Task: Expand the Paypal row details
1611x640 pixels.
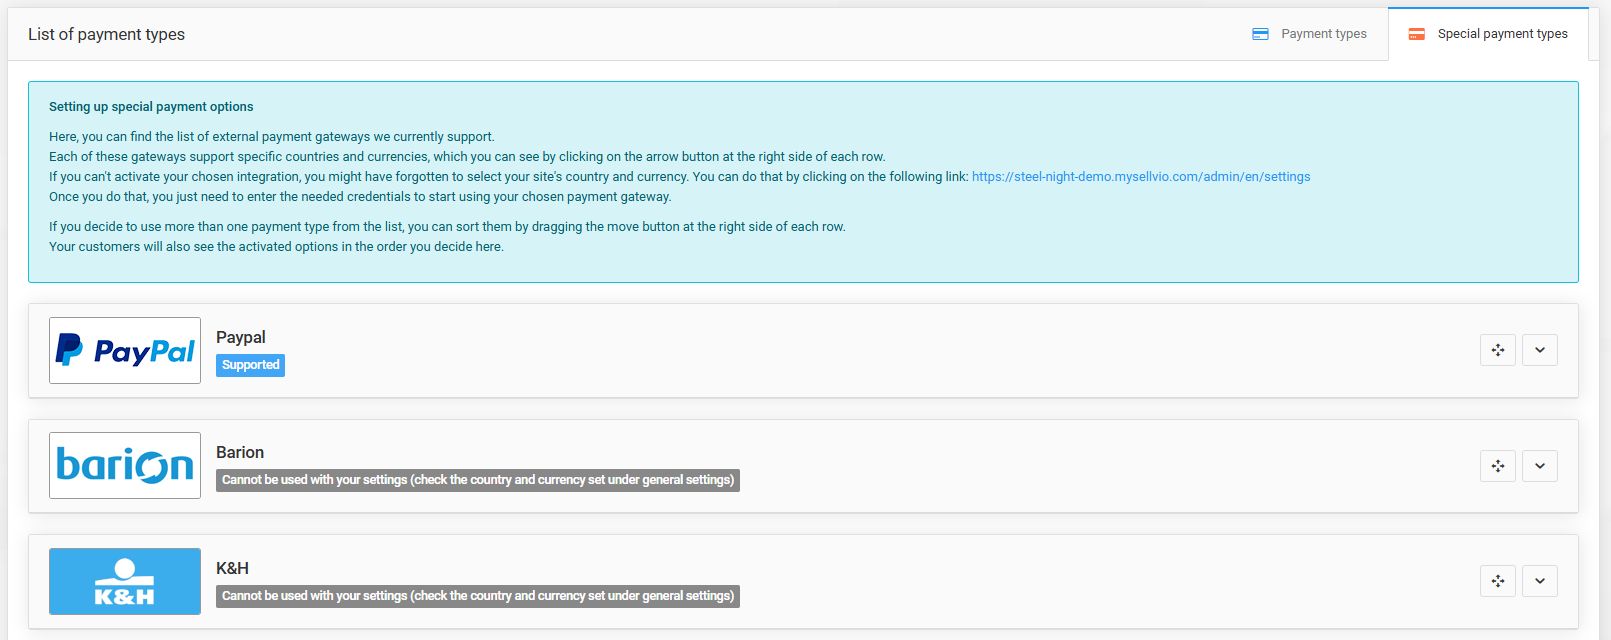Action: (1539, 350)
